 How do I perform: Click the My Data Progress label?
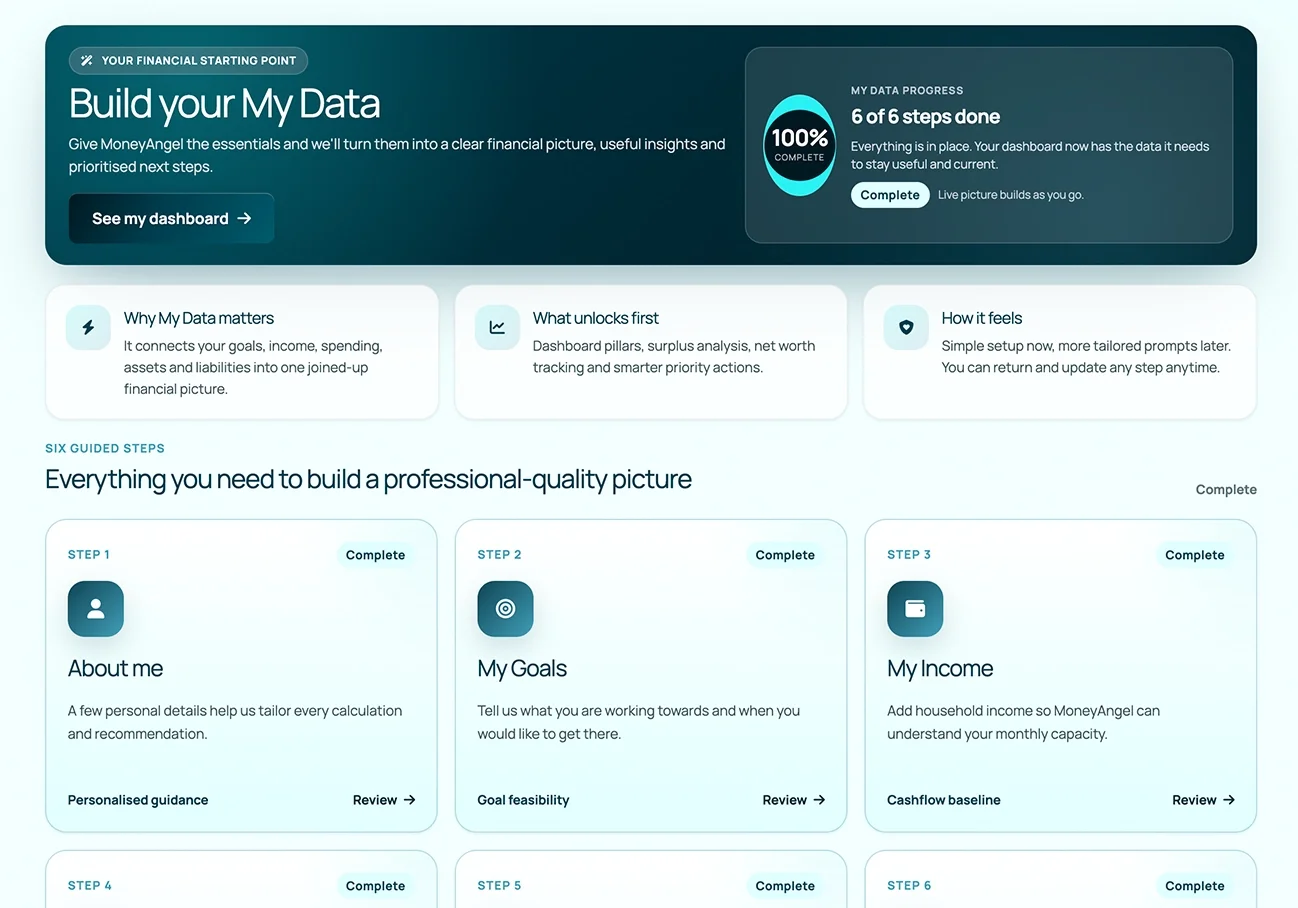[x=907, y=91]
